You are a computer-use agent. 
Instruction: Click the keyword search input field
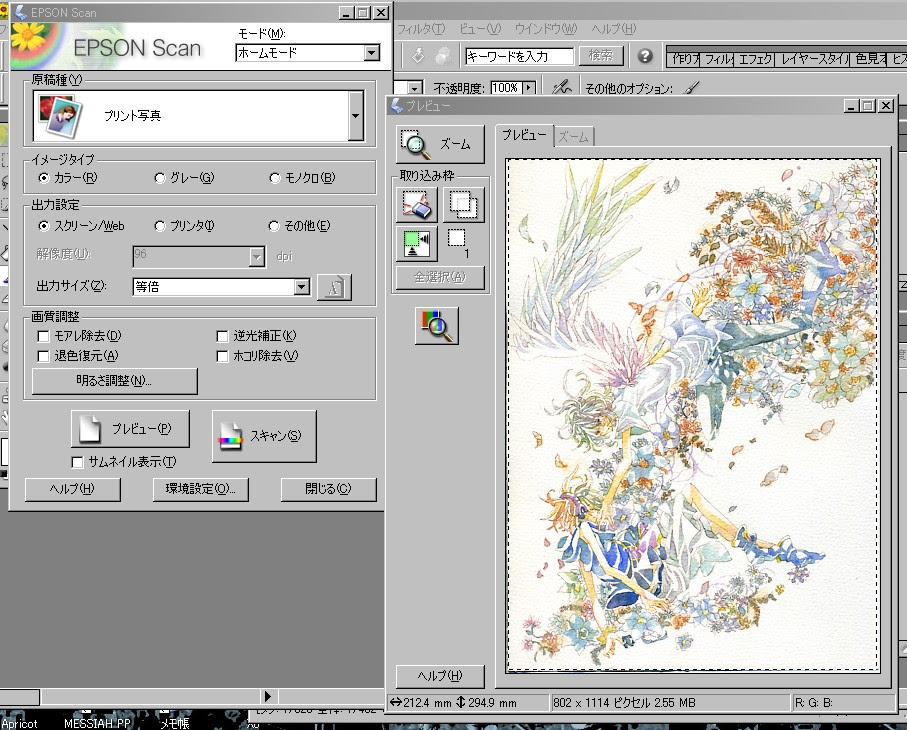519,56
